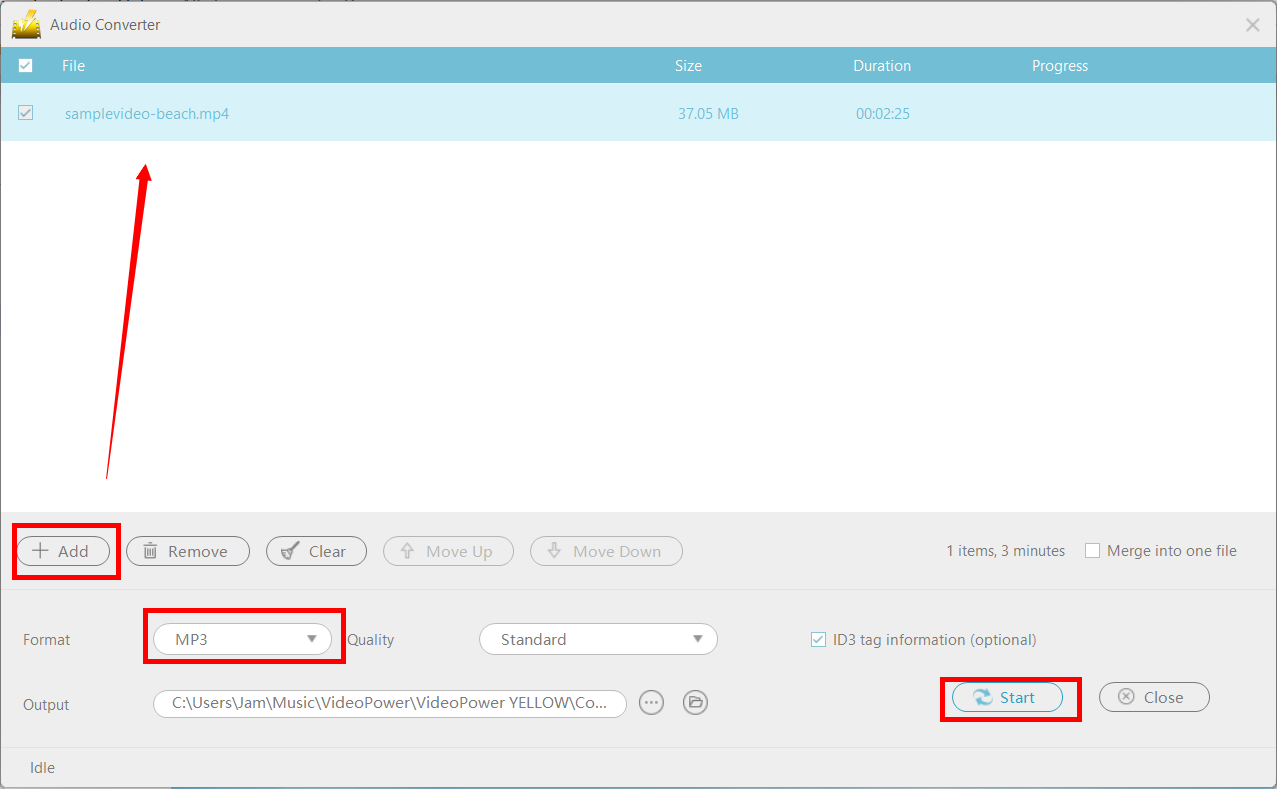Remove the selected file with trash button
The width and height of the screenshot is (1277, 789).
click(187, 551)
